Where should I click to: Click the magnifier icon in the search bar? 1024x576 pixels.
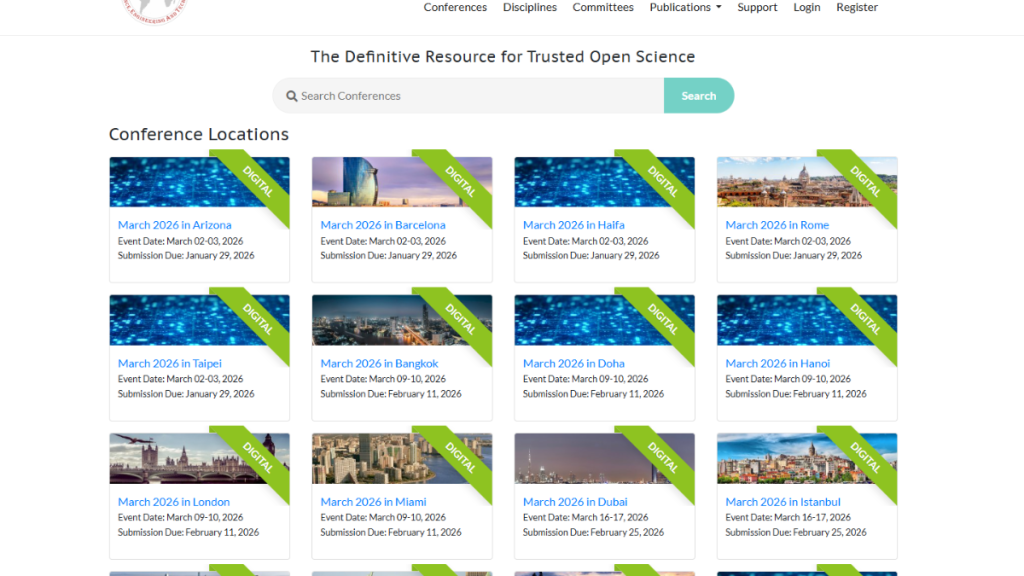[x=291, y=95]
